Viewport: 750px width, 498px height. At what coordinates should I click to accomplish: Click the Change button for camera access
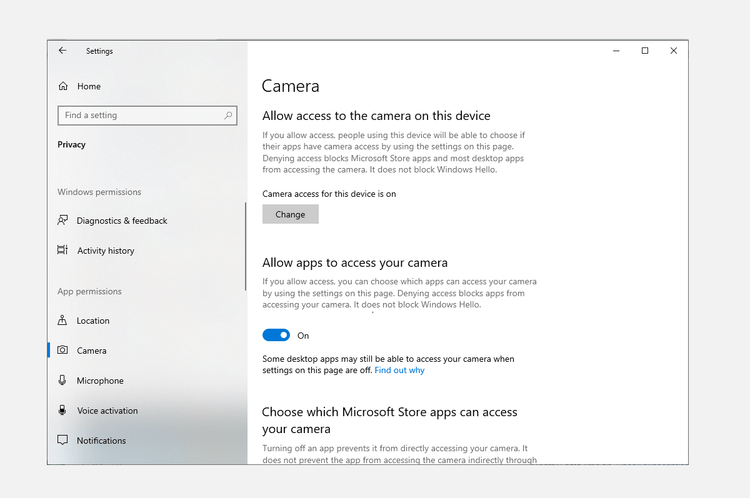point(290,214)
